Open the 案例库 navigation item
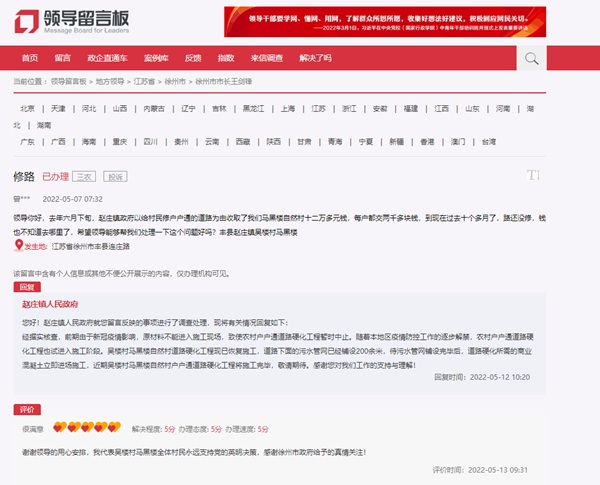The height and width of the screenshot is (485, 600). pos(155,59)
